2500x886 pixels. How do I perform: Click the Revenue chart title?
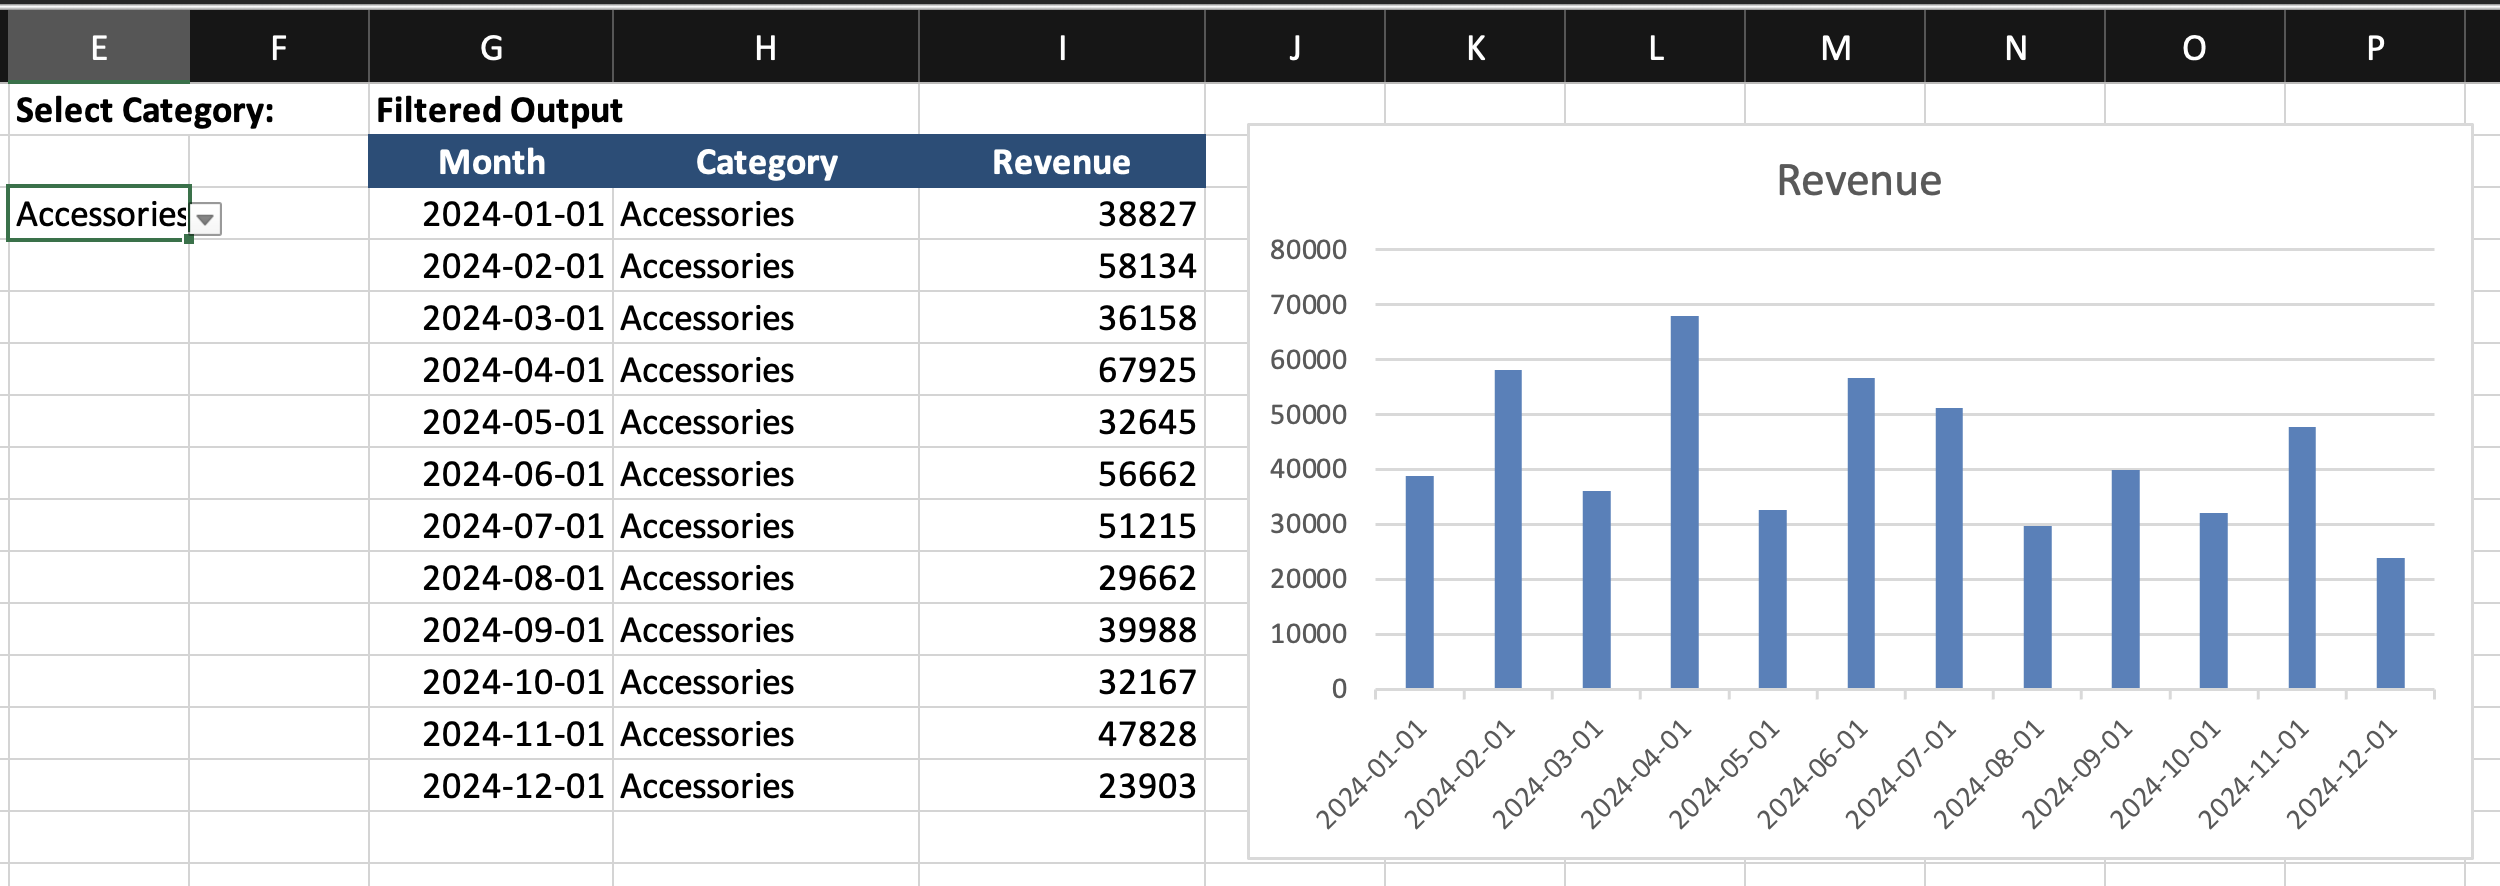tap(1858, 181)
